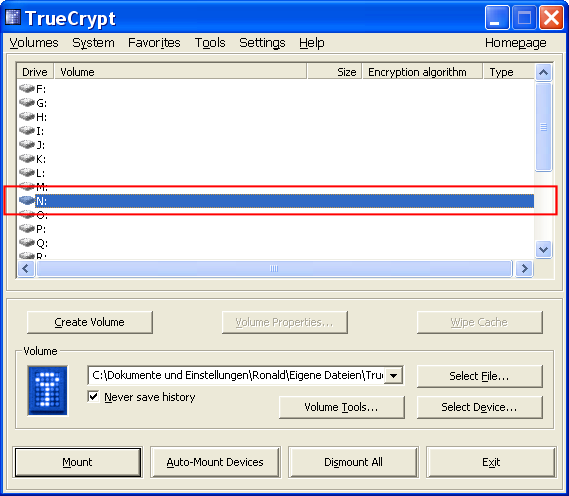Viewport: 569px width, 496px height.
Task: Click the Mount button
Action: click(78, 462)
